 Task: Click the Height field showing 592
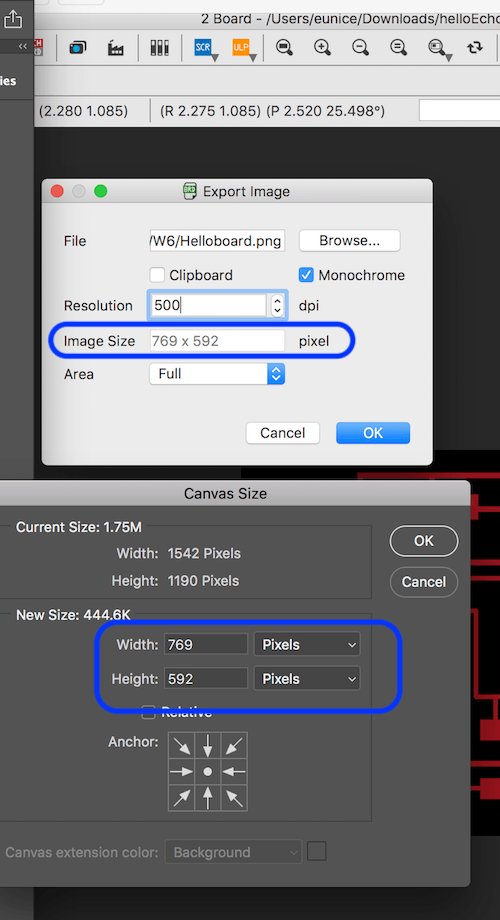205,678
